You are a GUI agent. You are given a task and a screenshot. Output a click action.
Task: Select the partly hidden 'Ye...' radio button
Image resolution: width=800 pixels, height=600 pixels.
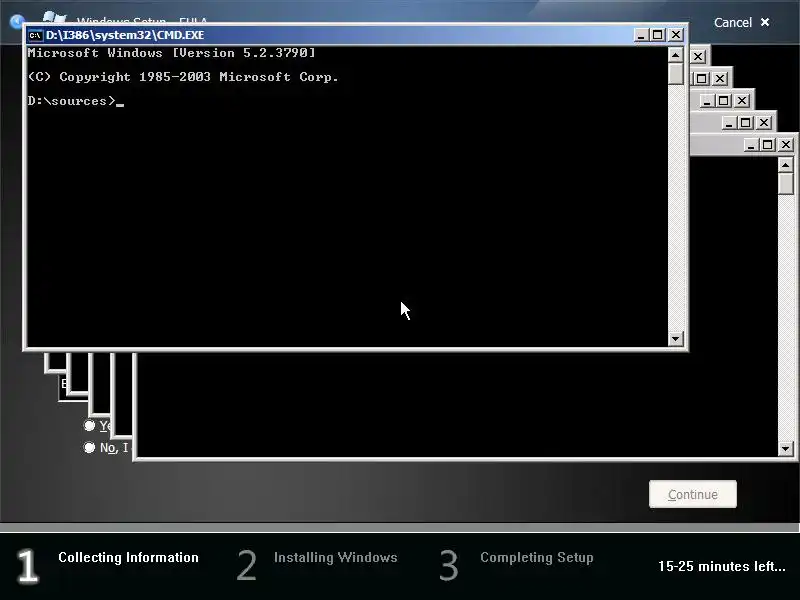tap(89, 426)
